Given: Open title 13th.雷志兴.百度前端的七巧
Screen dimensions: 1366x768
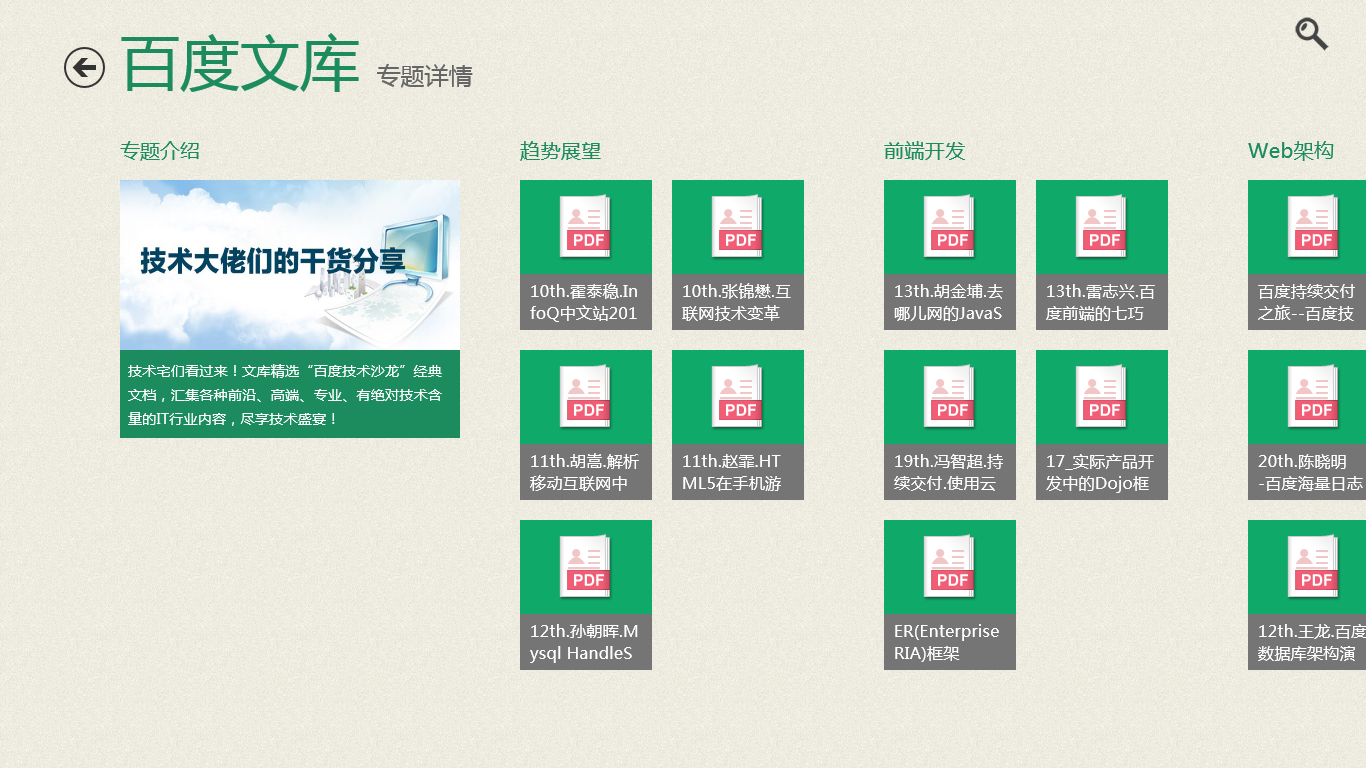Looking at the screenshot, I should click(x=1102, y=302).
